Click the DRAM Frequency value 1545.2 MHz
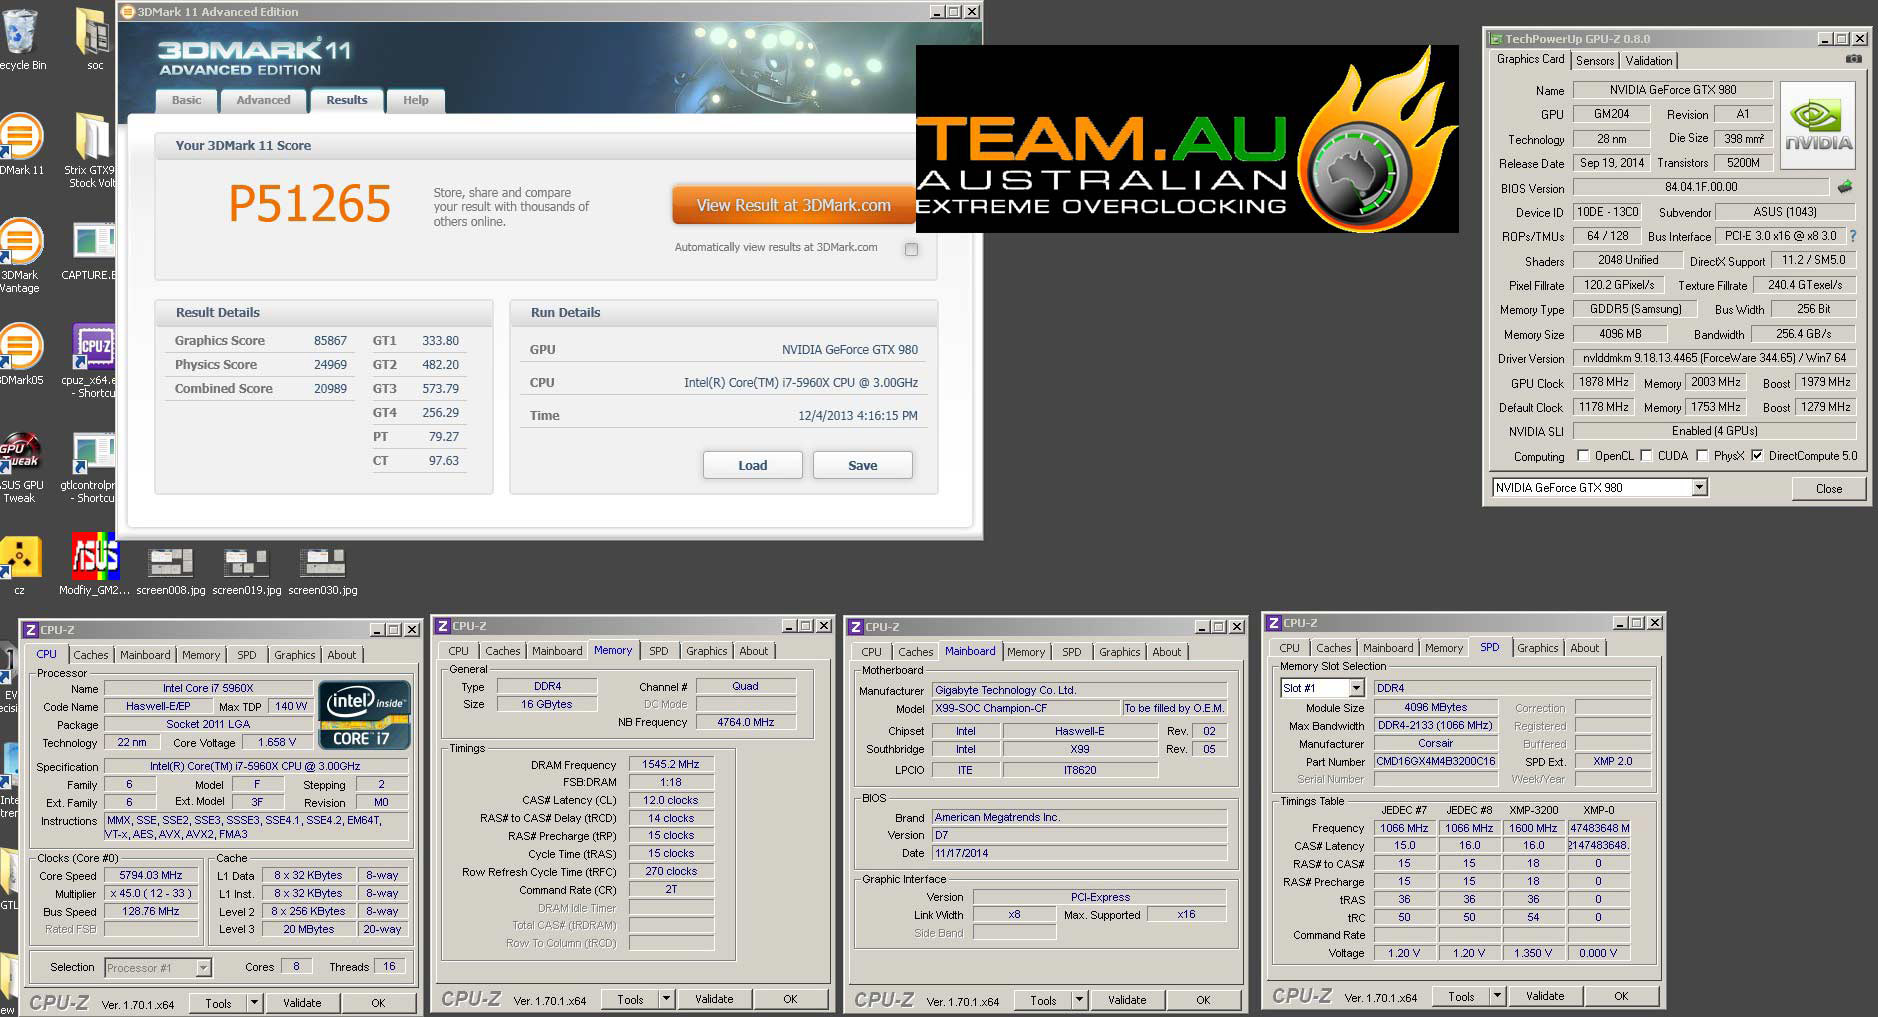 [671, 765]
